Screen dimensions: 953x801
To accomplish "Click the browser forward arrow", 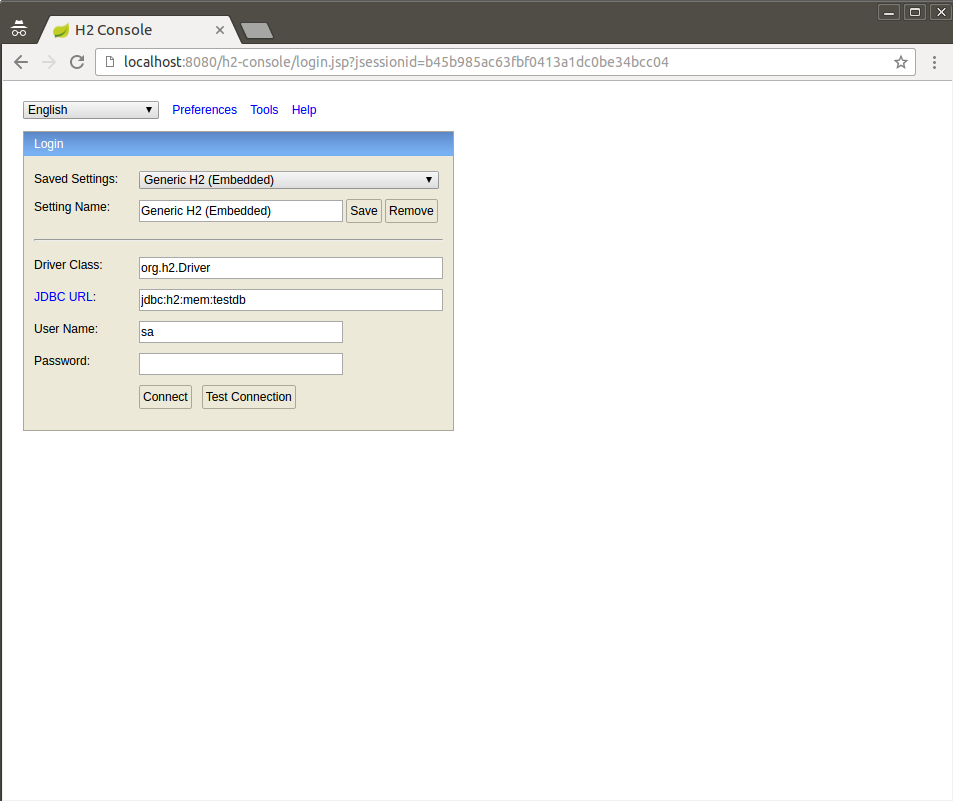I will [x=49, y=62].
